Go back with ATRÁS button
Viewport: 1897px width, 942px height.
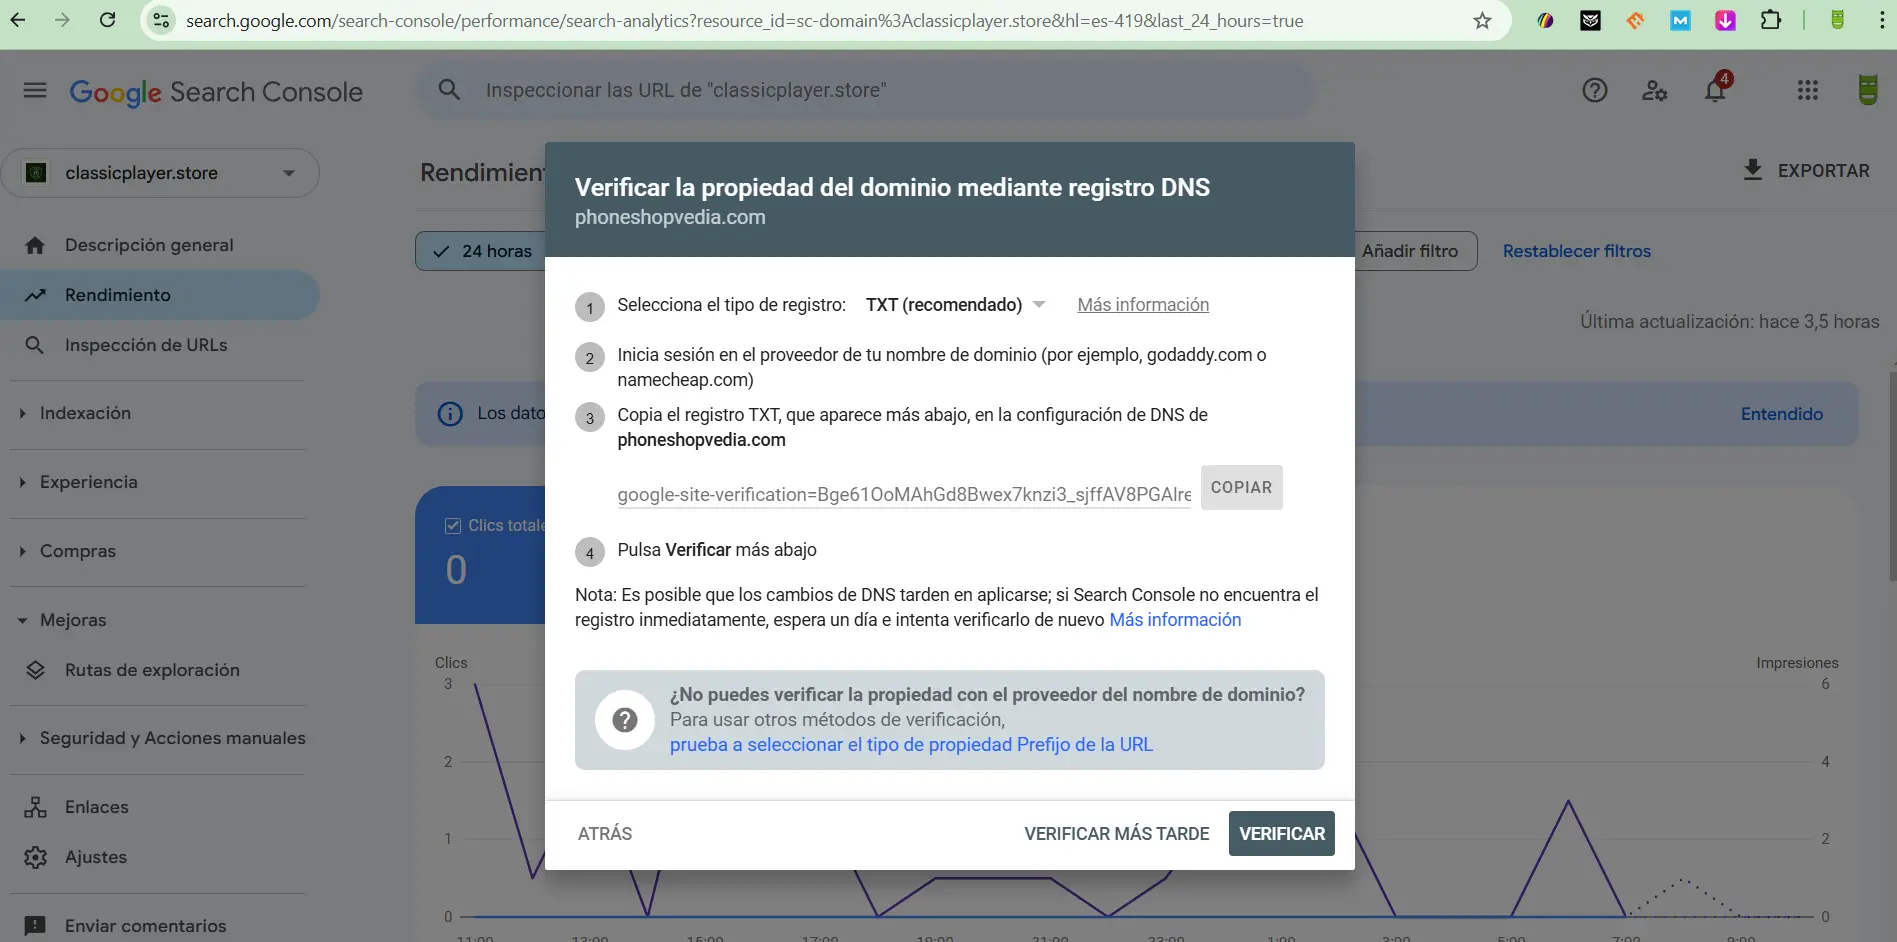(605, 833)
